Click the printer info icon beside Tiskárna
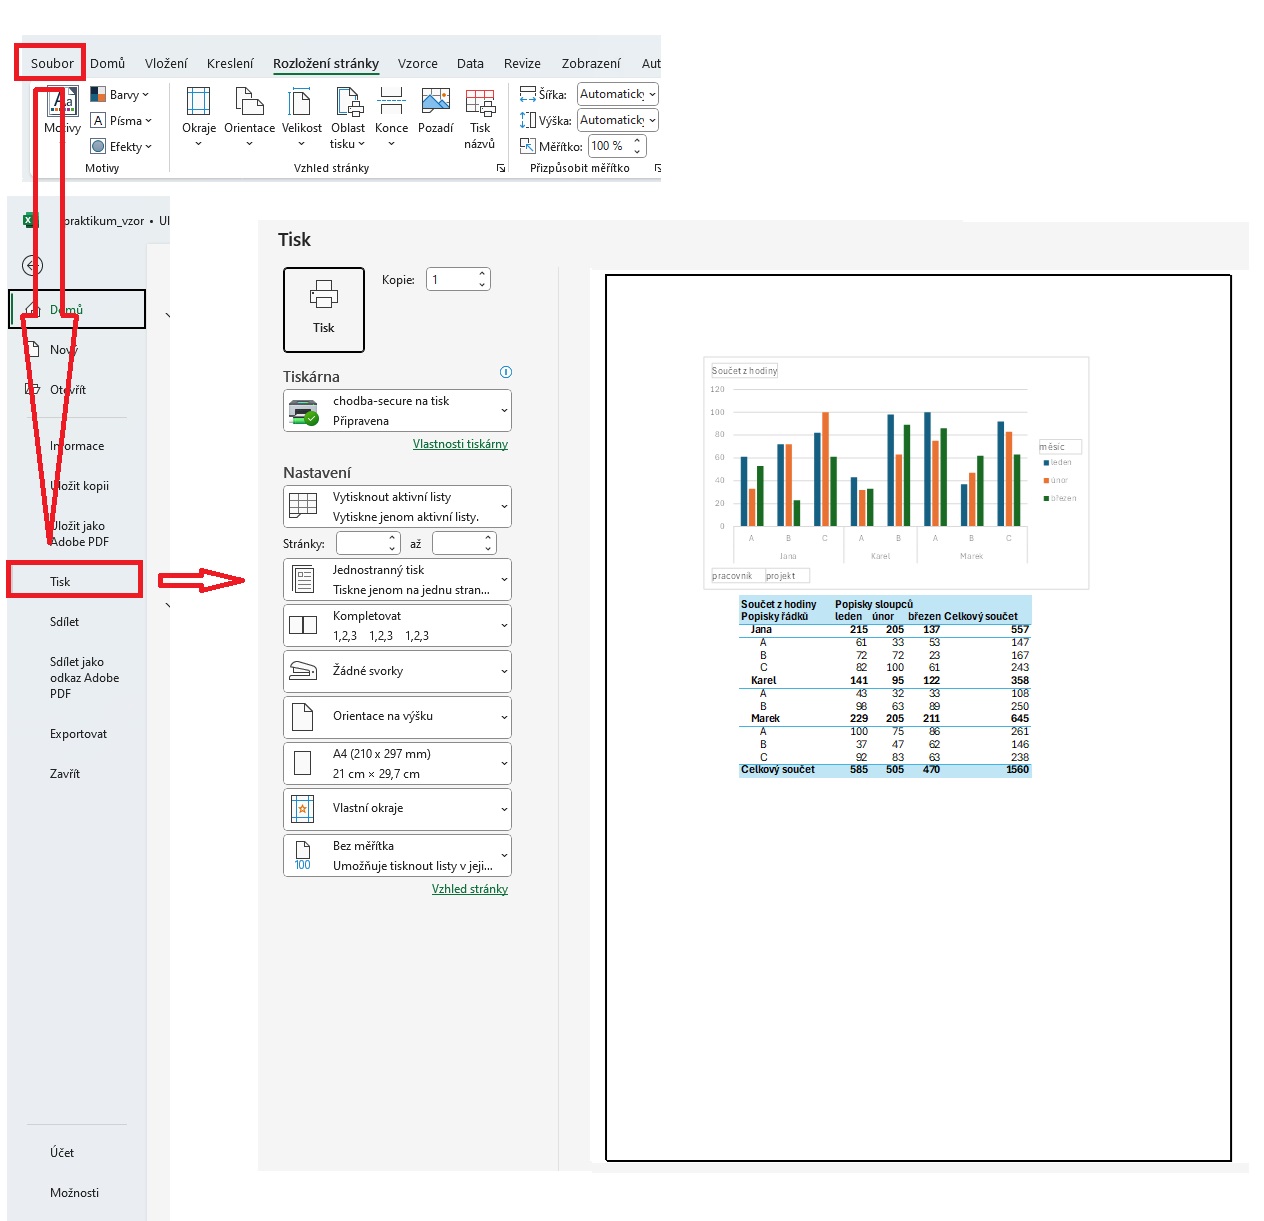Screen dimensions: 1264x1221 pyautogui.click(x=505, y=372)
